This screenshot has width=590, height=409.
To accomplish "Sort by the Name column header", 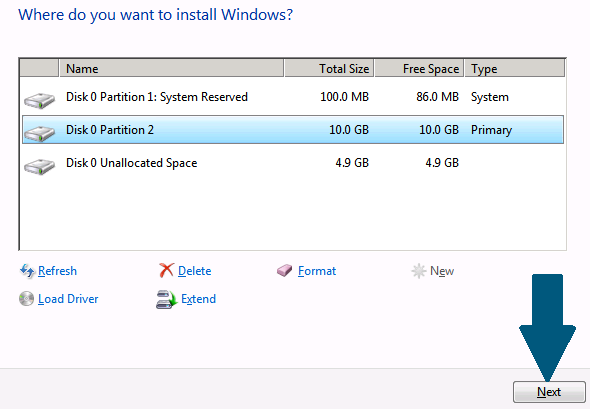I will tap(171, 68).
